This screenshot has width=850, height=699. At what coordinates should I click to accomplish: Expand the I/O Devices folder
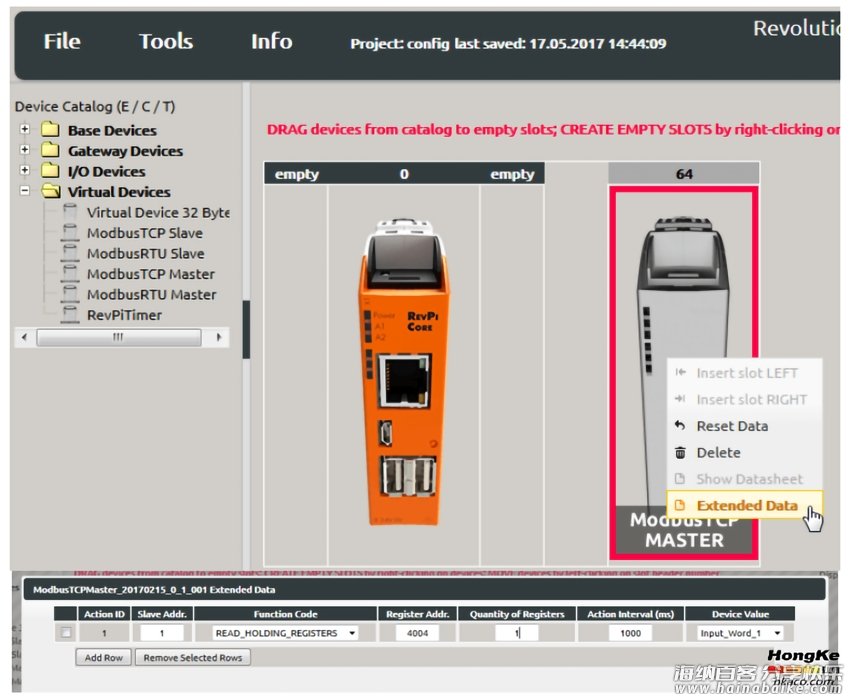24,170
